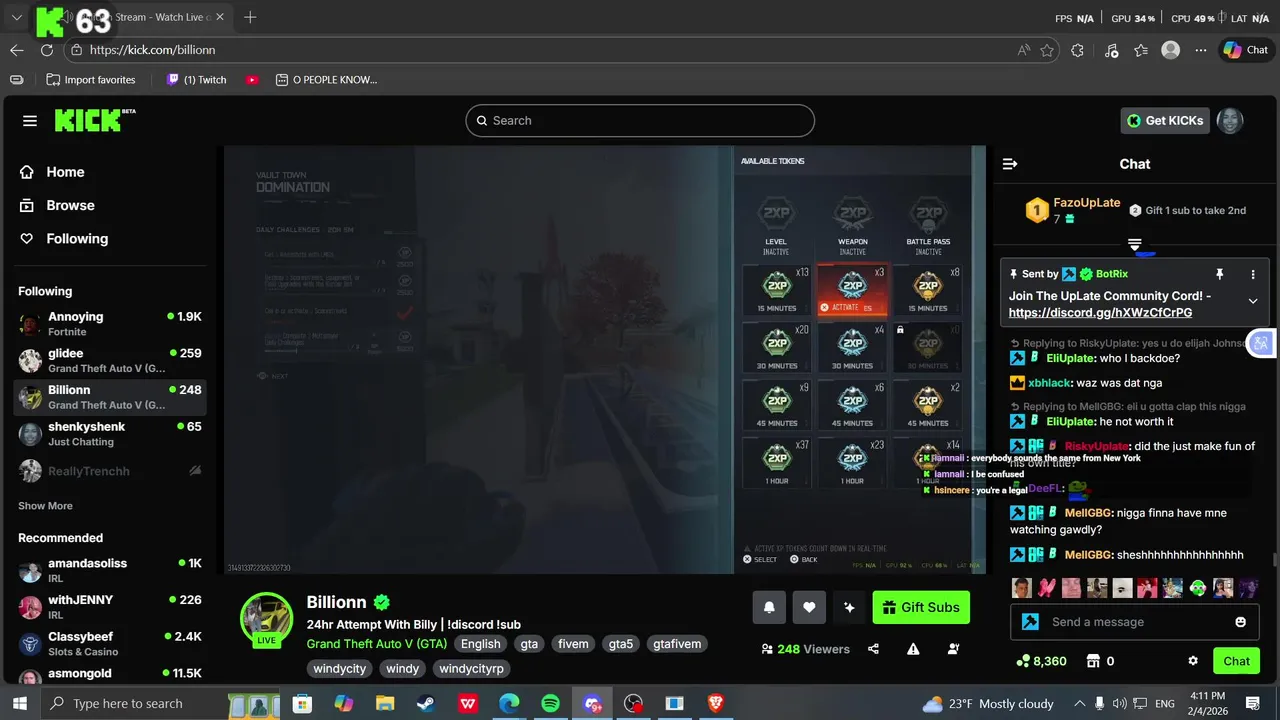The image size is (1280, 720).
Task: Click username xbhlack in chat
Action: coord(1050,383)
